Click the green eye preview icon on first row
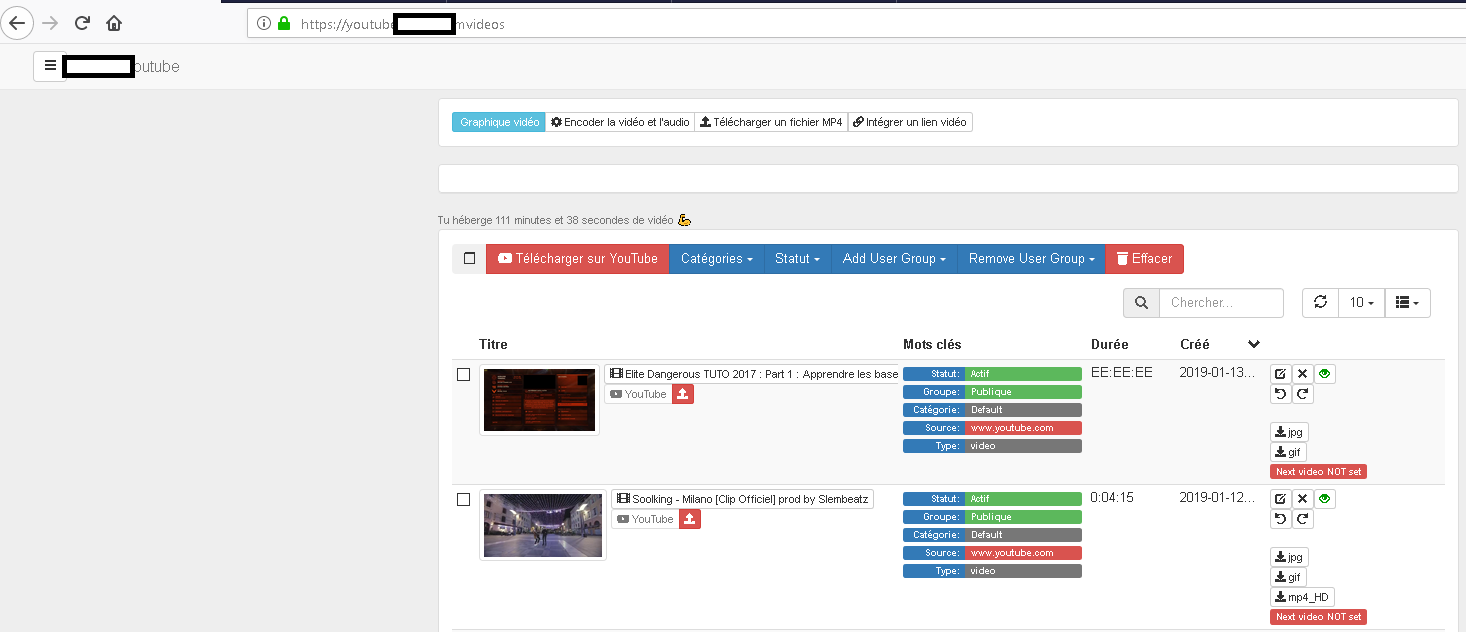This screenshot has width=1466, height=632. [x=1324, y=373]
